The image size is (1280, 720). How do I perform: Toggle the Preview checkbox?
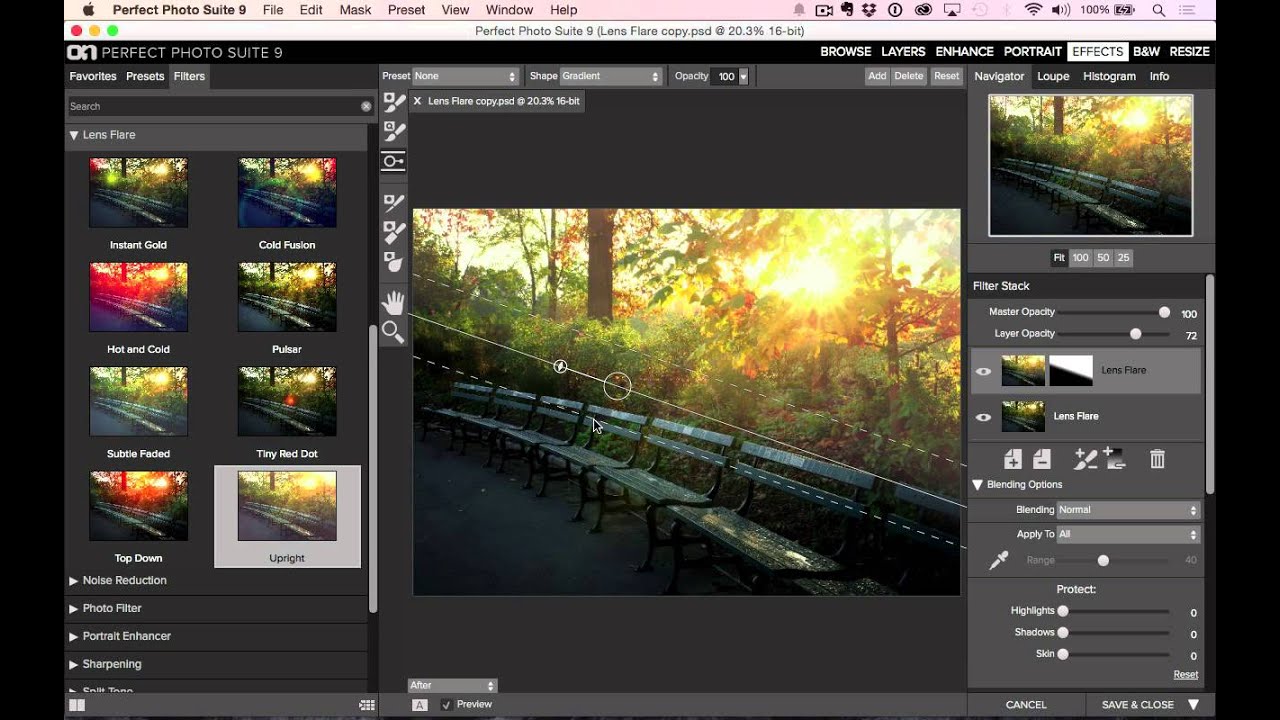pos(446,705)
